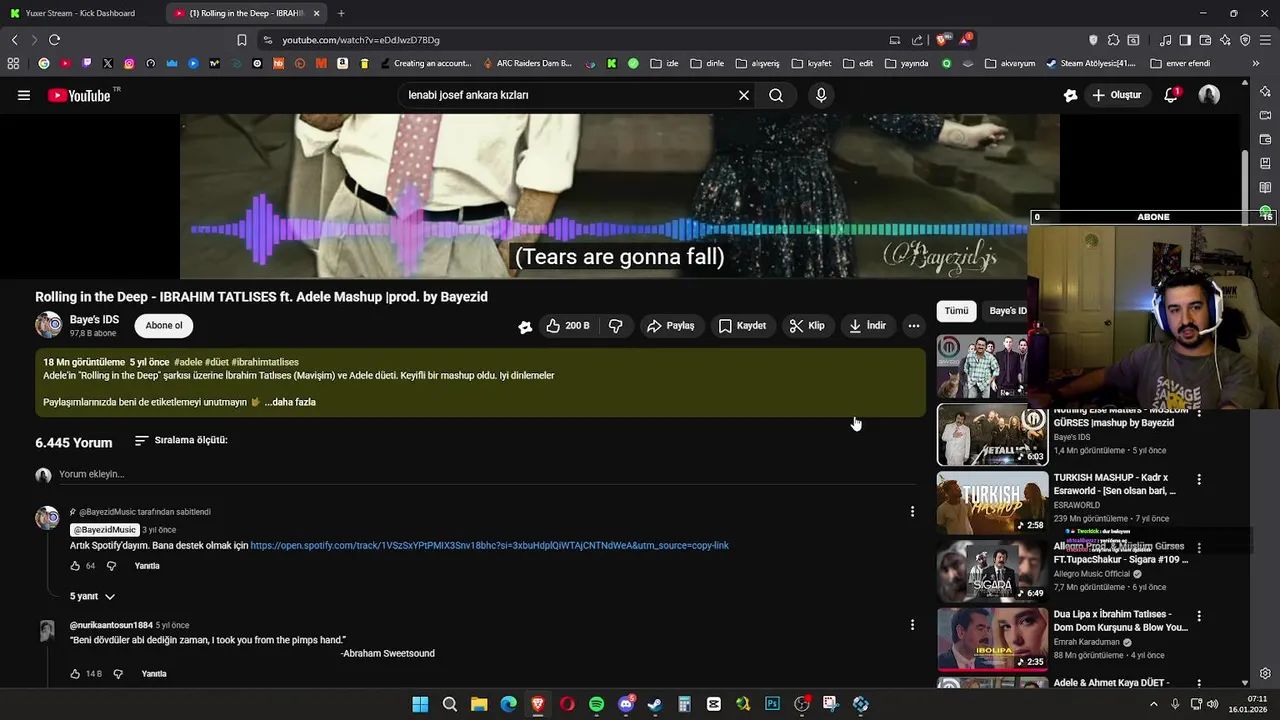Expand the 5 yanıt replies
This screenshot has height=720, width=1280.
coord(92,596)
